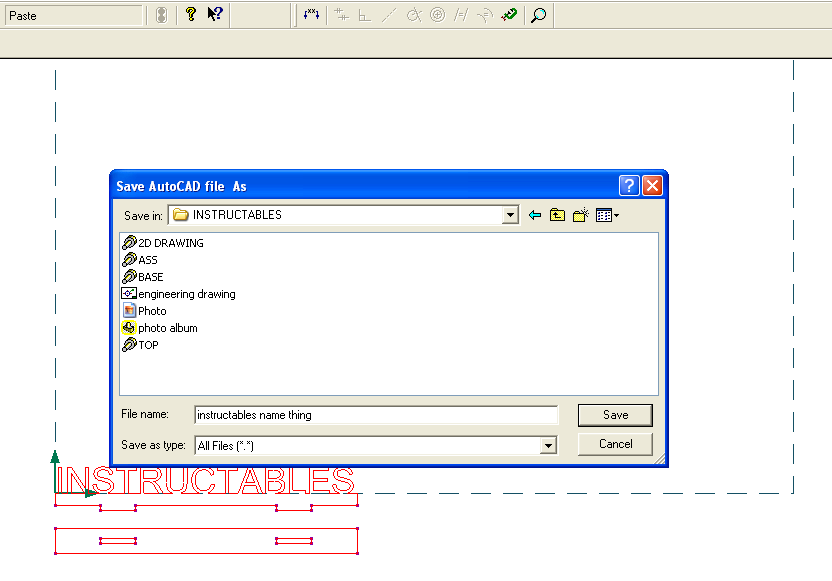Select the ASS file

coord(140,260)
